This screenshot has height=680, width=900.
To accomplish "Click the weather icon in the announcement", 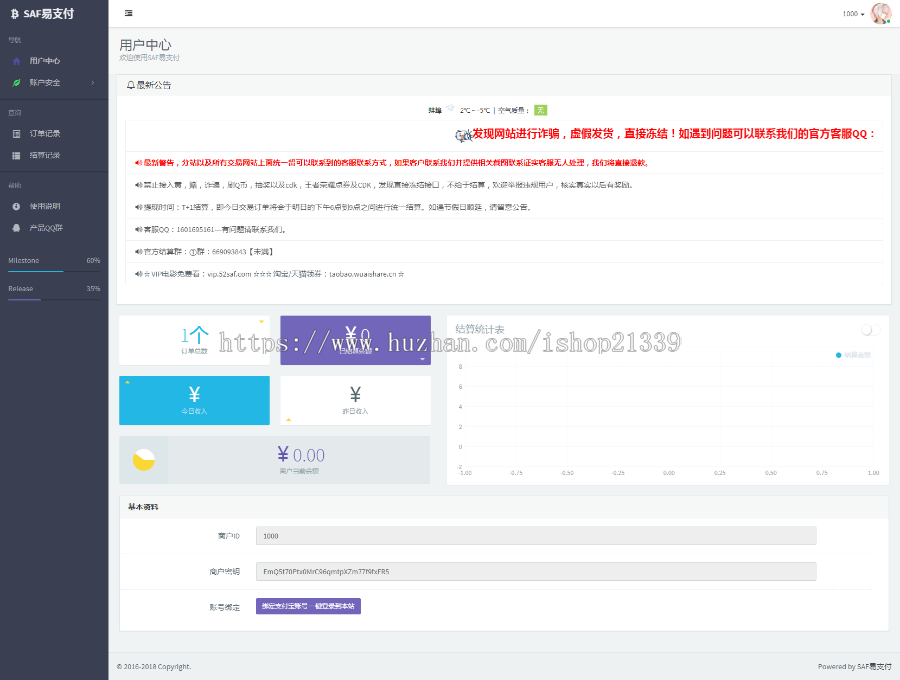I will 450,108.
